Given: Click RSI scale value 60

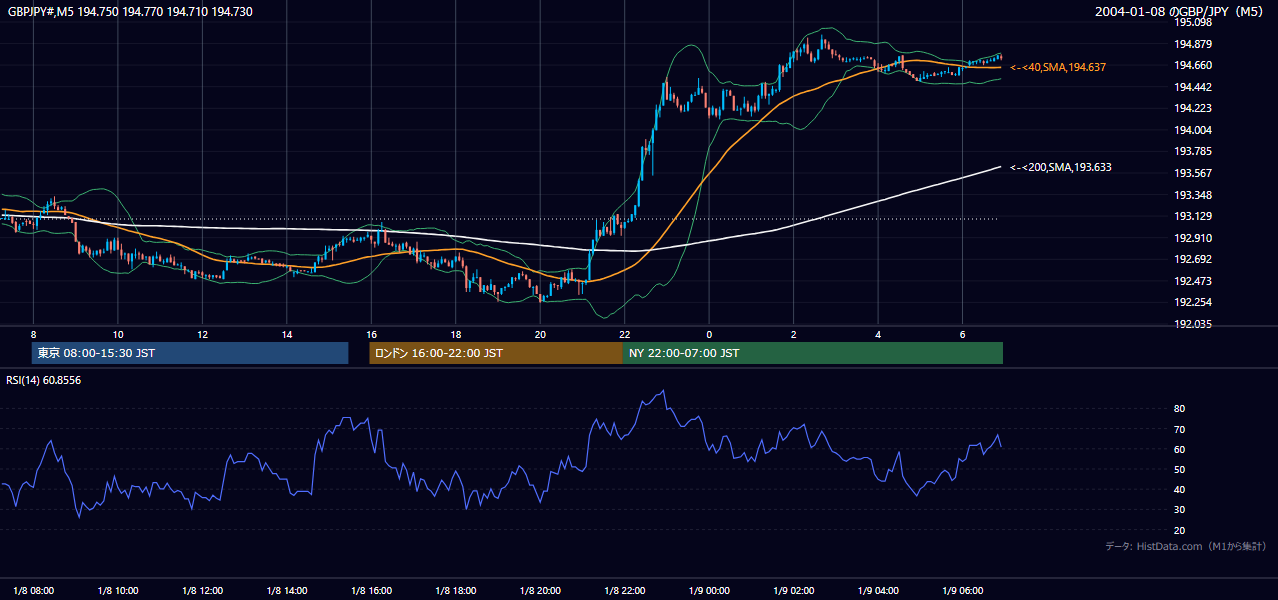Looking at the screenshot, I should coord(1180,449).
